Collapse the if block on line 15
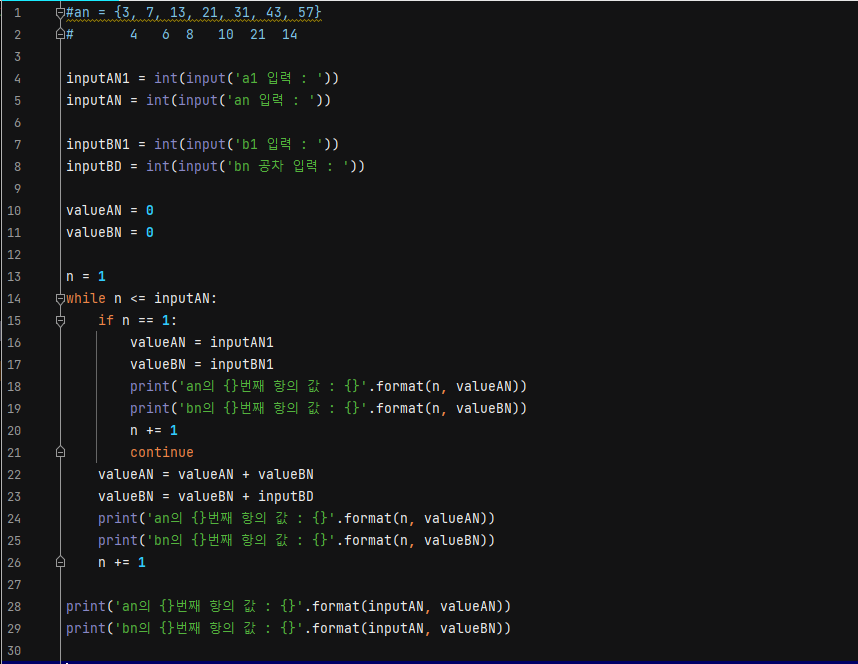 60,321
